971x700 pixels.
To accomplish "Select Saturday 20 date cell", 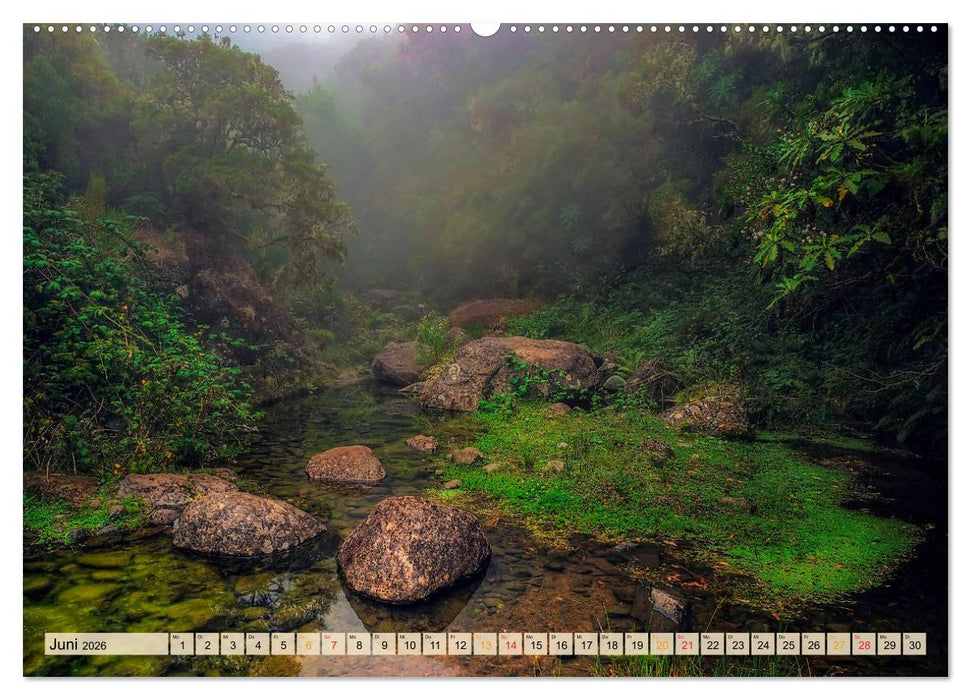I will coord(662,644).
